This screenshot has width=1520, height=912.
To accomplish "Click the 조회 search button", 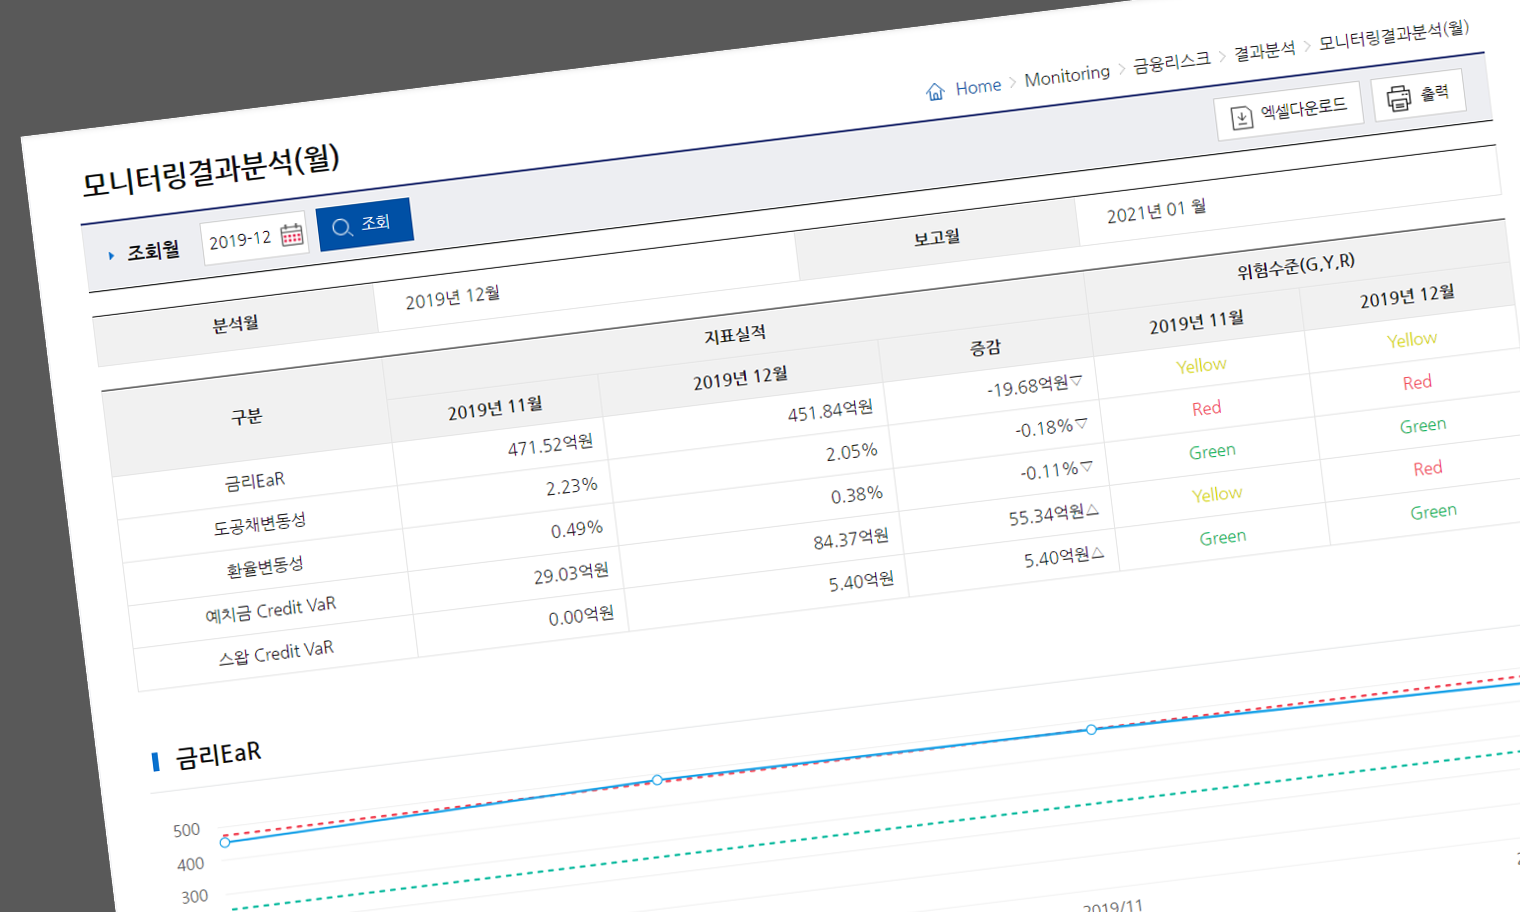I will (x=365, y=225).
